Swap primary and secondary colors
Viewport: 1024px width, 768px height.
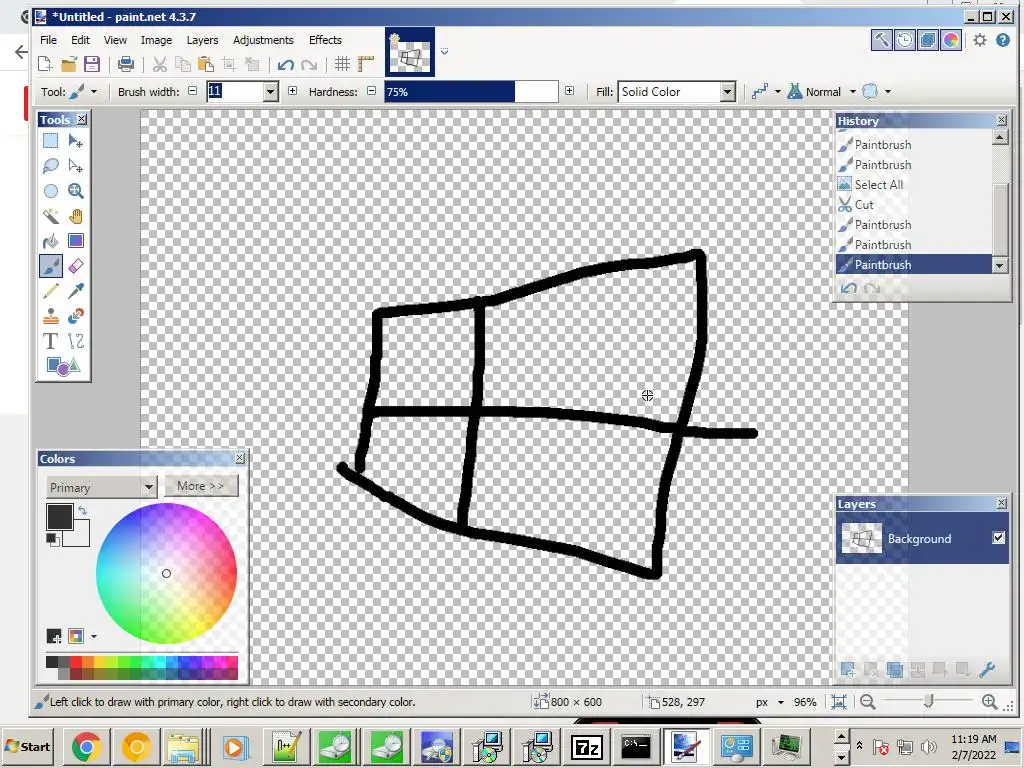tap(83, 510)
